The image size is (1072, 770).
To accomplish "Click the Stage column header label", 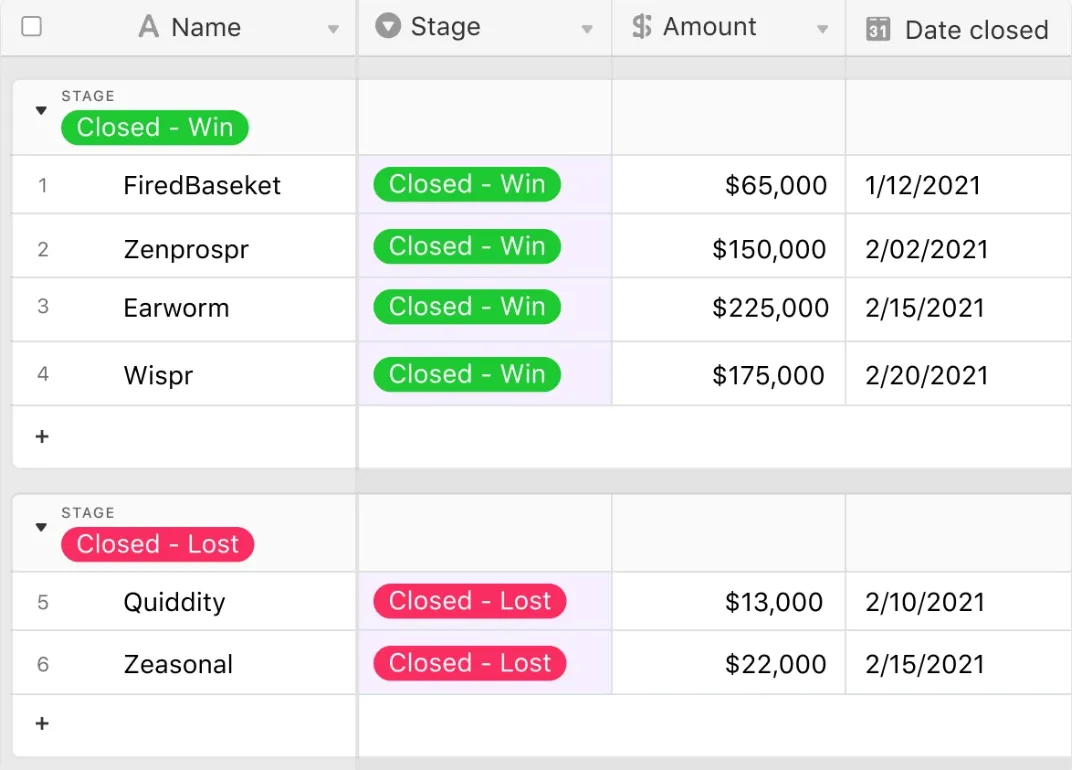I will (446, 27).
